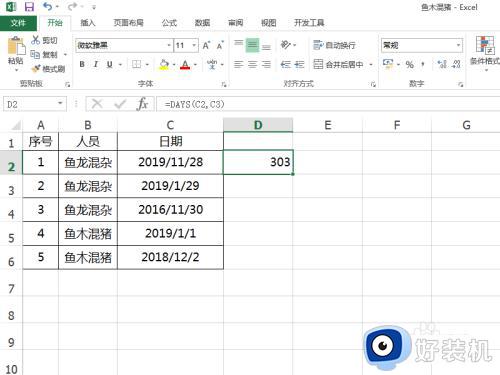Open the accounting number format
Viewport: 500px width, 375px height.
(388, 64)
